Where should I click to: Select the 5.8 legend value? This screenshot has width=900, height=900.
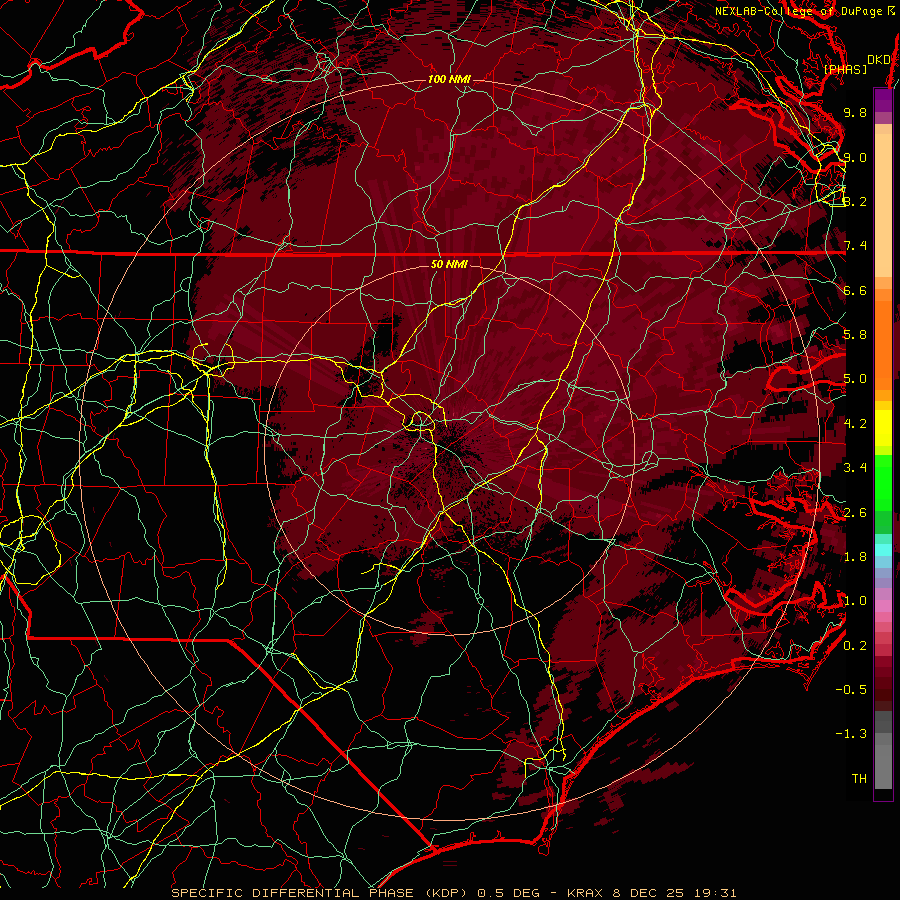point(855,335)
